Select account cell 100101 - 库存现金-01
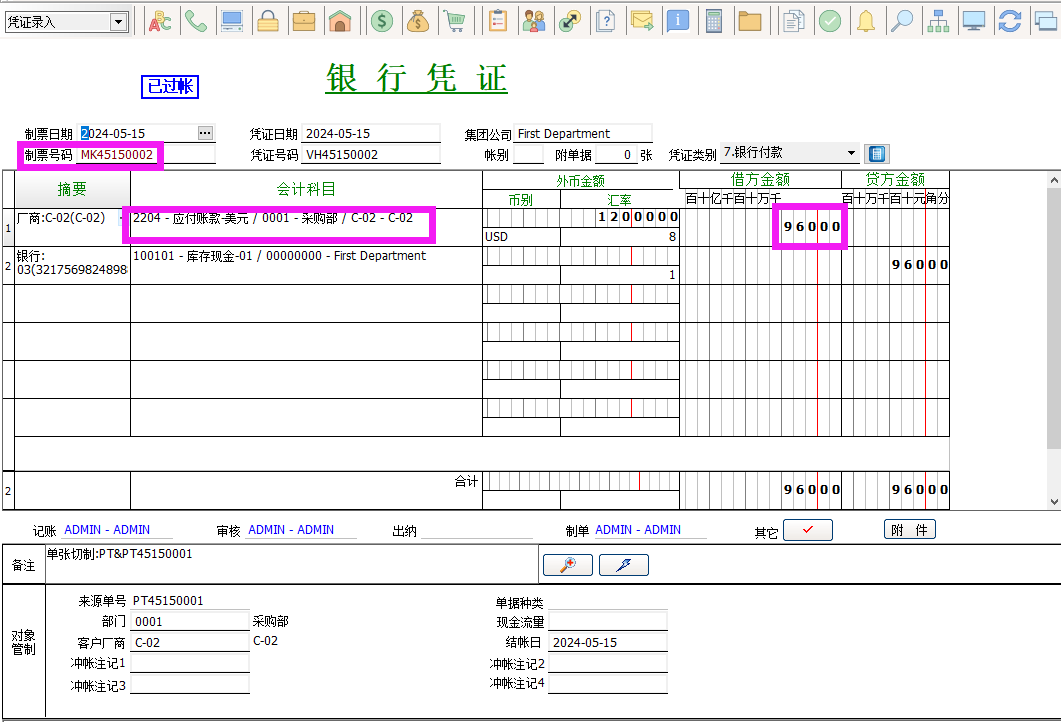This screenshot has height=722, width=1061. pos(306,265)
